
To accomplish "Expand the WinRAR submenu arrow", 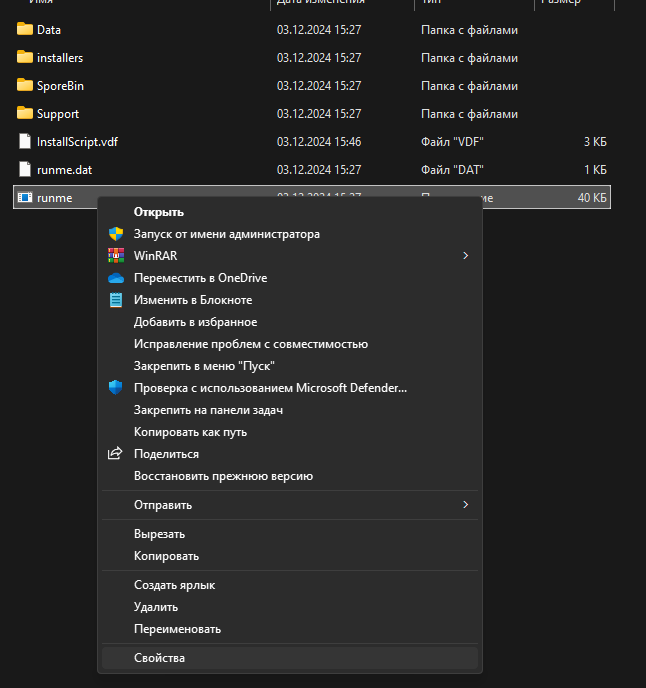I will [466, 255].
